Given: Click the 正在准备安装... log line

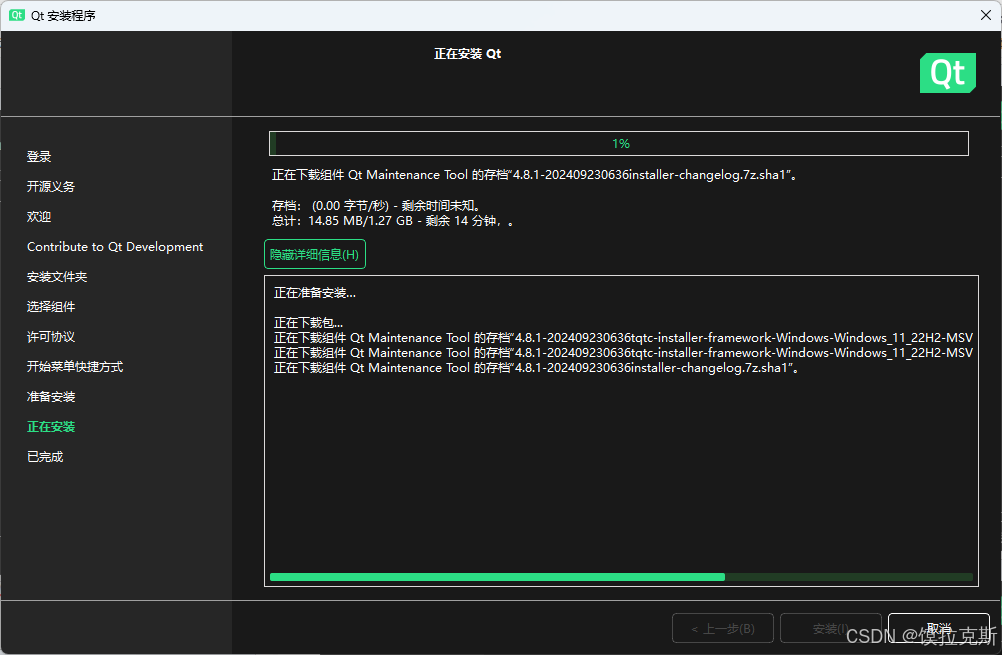Looking at the screenshot, I should coord(314,293).
